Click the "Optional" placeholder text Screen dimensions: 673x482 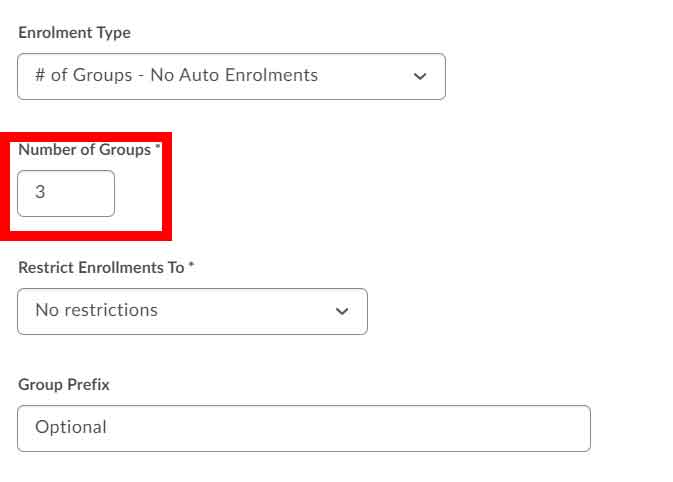[70, 428]
